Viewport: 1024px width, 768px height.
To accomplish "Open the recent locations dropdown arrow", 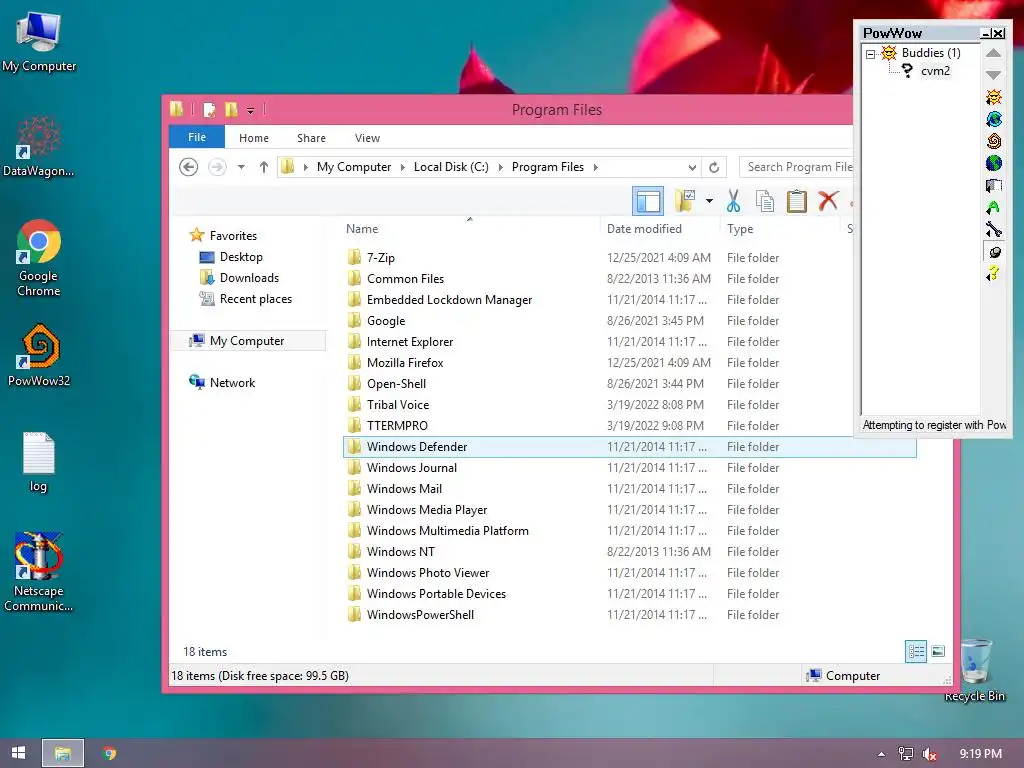I will pyautogui.click(x=241, y=167).
